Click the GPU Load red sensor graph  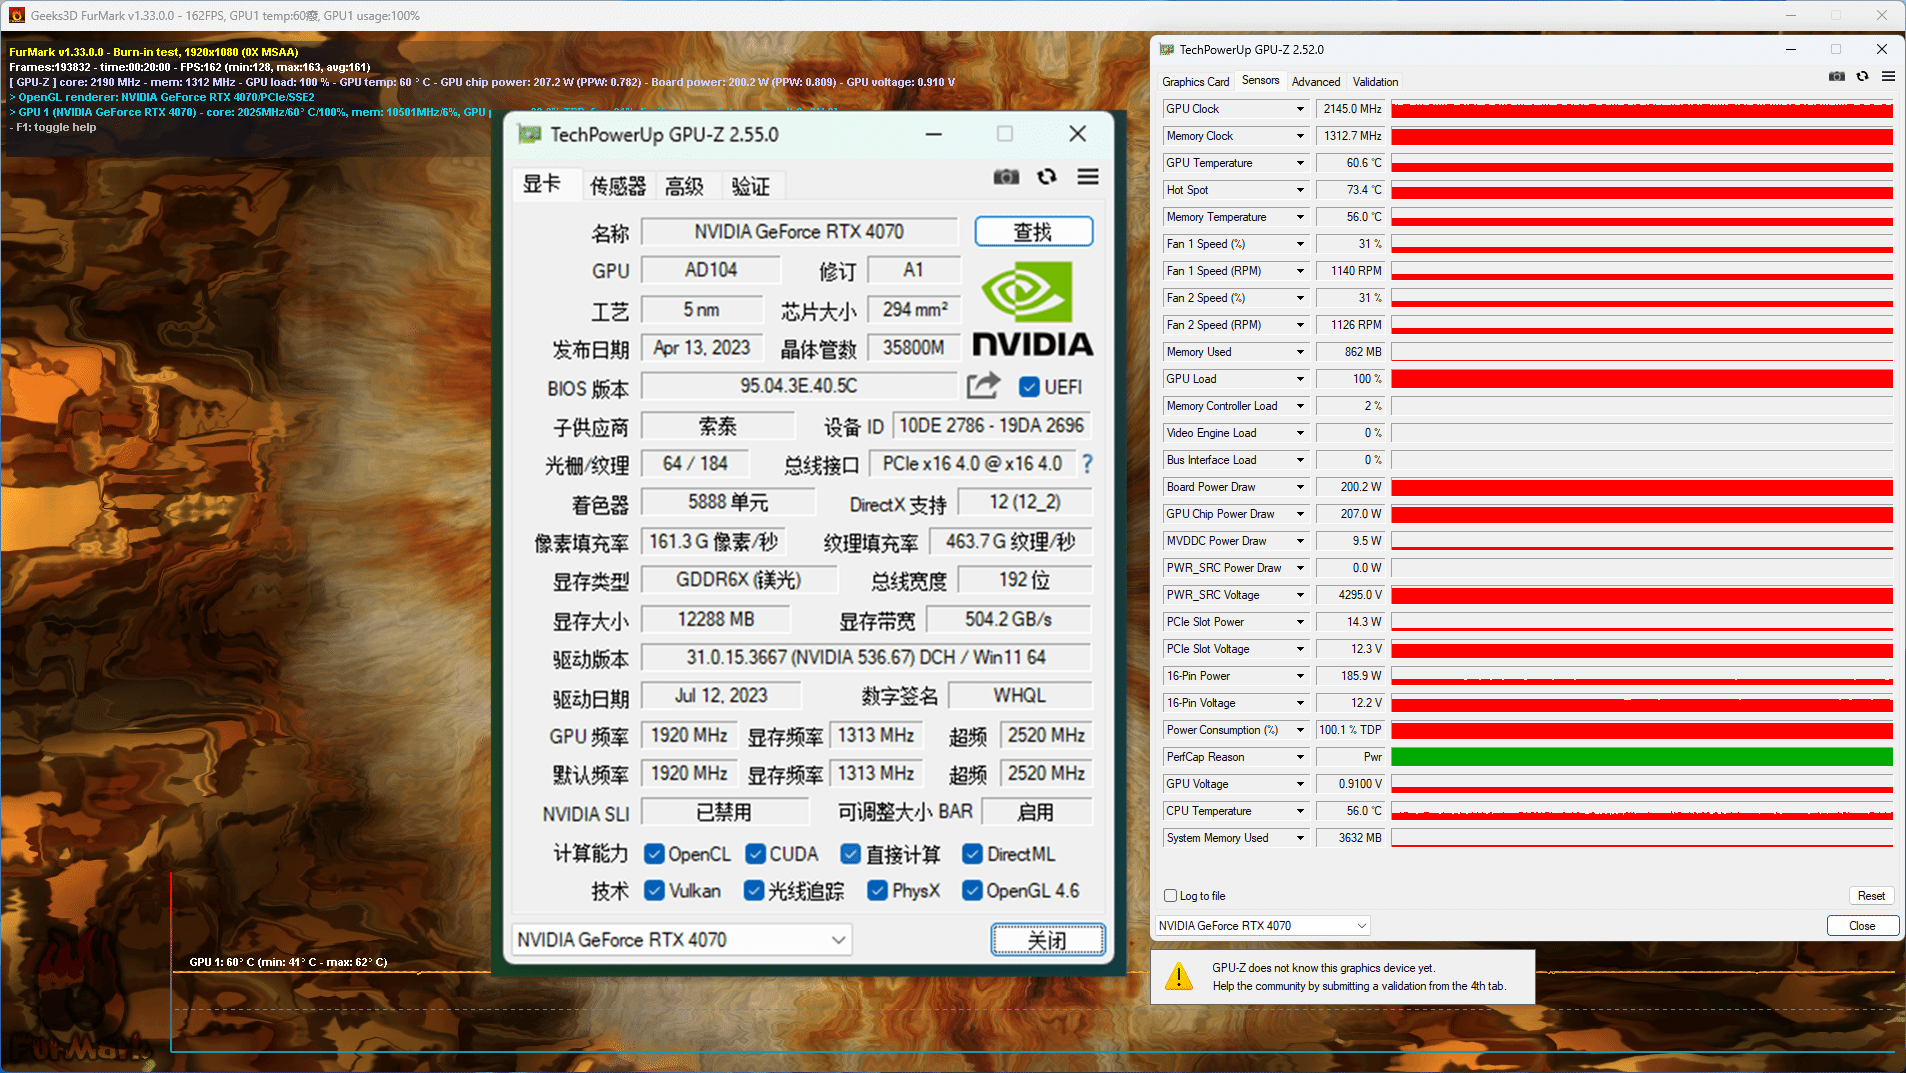click(1642, 379)
